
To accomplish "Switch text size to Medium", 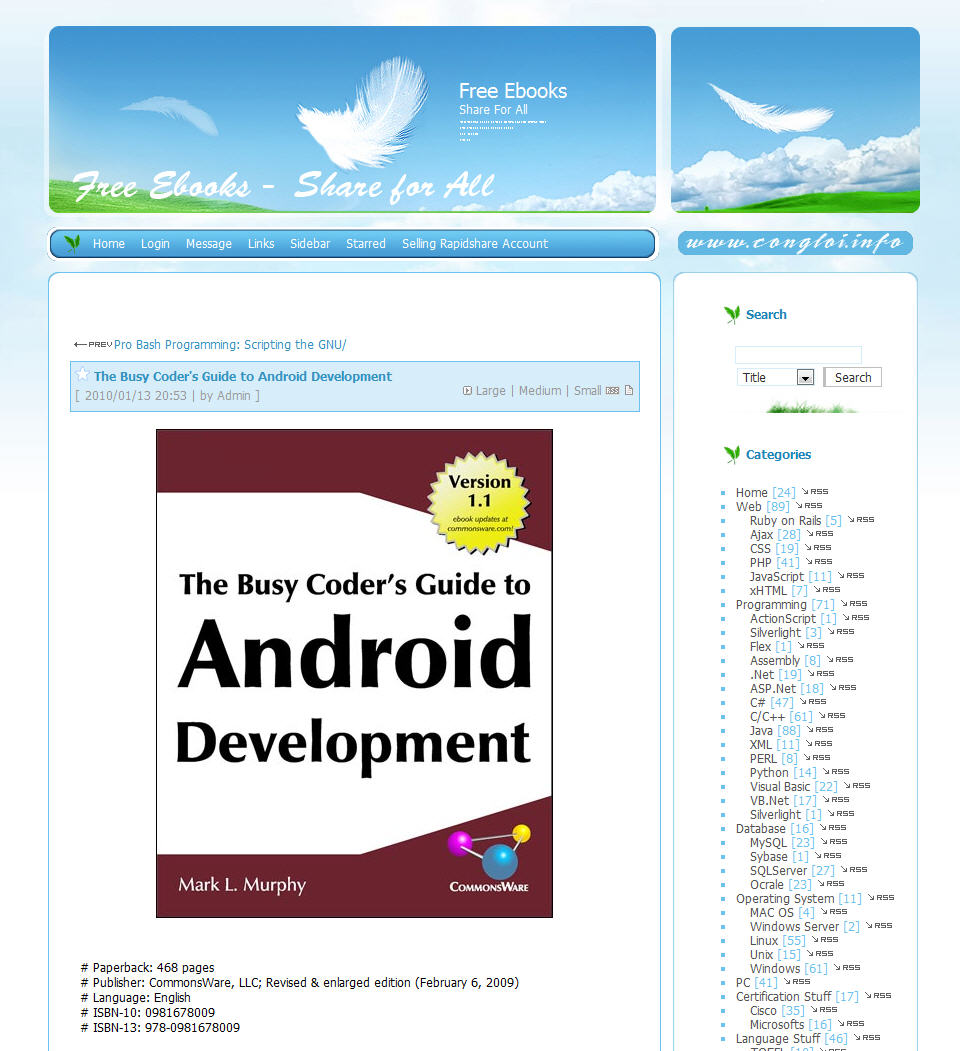I will pyautogui.click(x=540, y=391).
